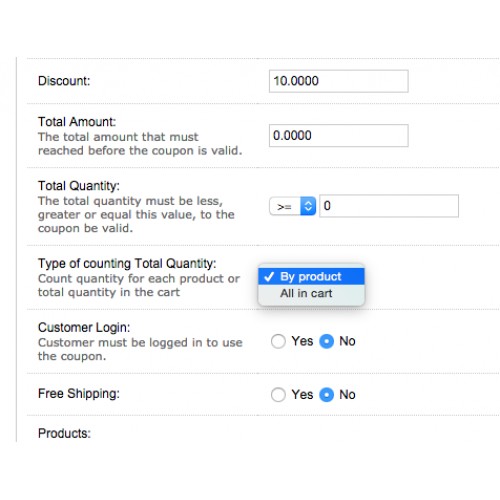The image size is (500, 500).
Task: Select the By product option
Action: 311,277
